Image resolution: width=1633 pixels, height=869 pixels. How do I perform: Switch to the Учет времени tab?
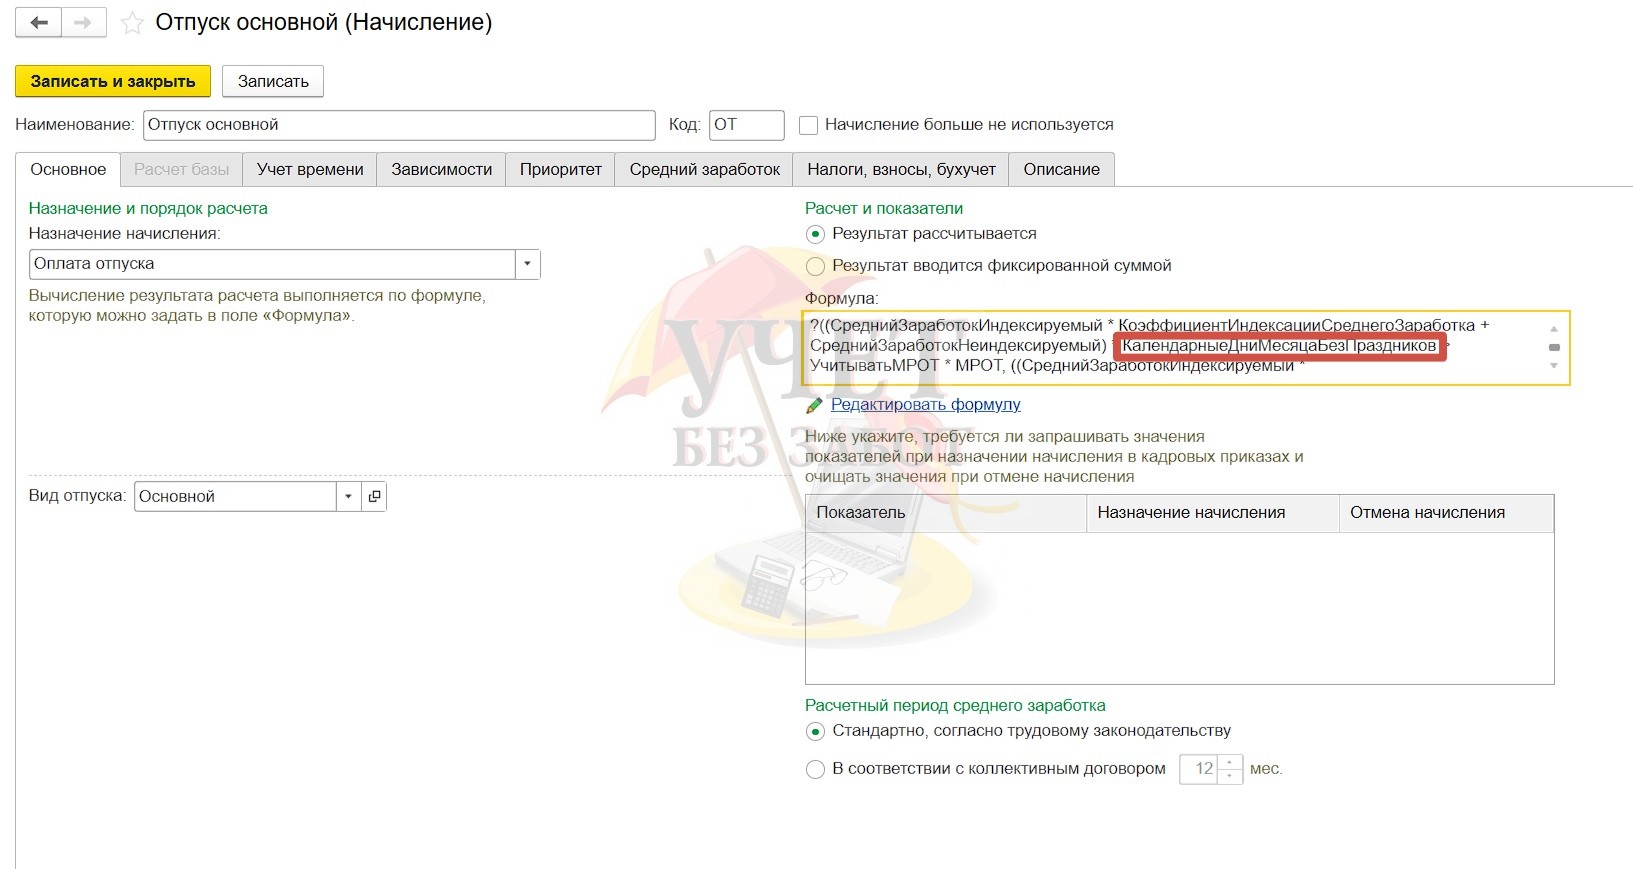(310, 169)
